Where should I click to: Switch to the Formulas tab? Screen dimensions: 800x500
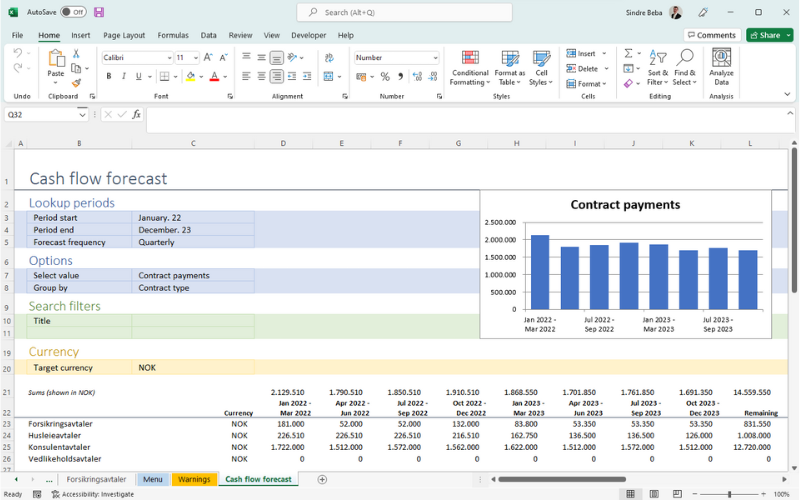[173, 35]
